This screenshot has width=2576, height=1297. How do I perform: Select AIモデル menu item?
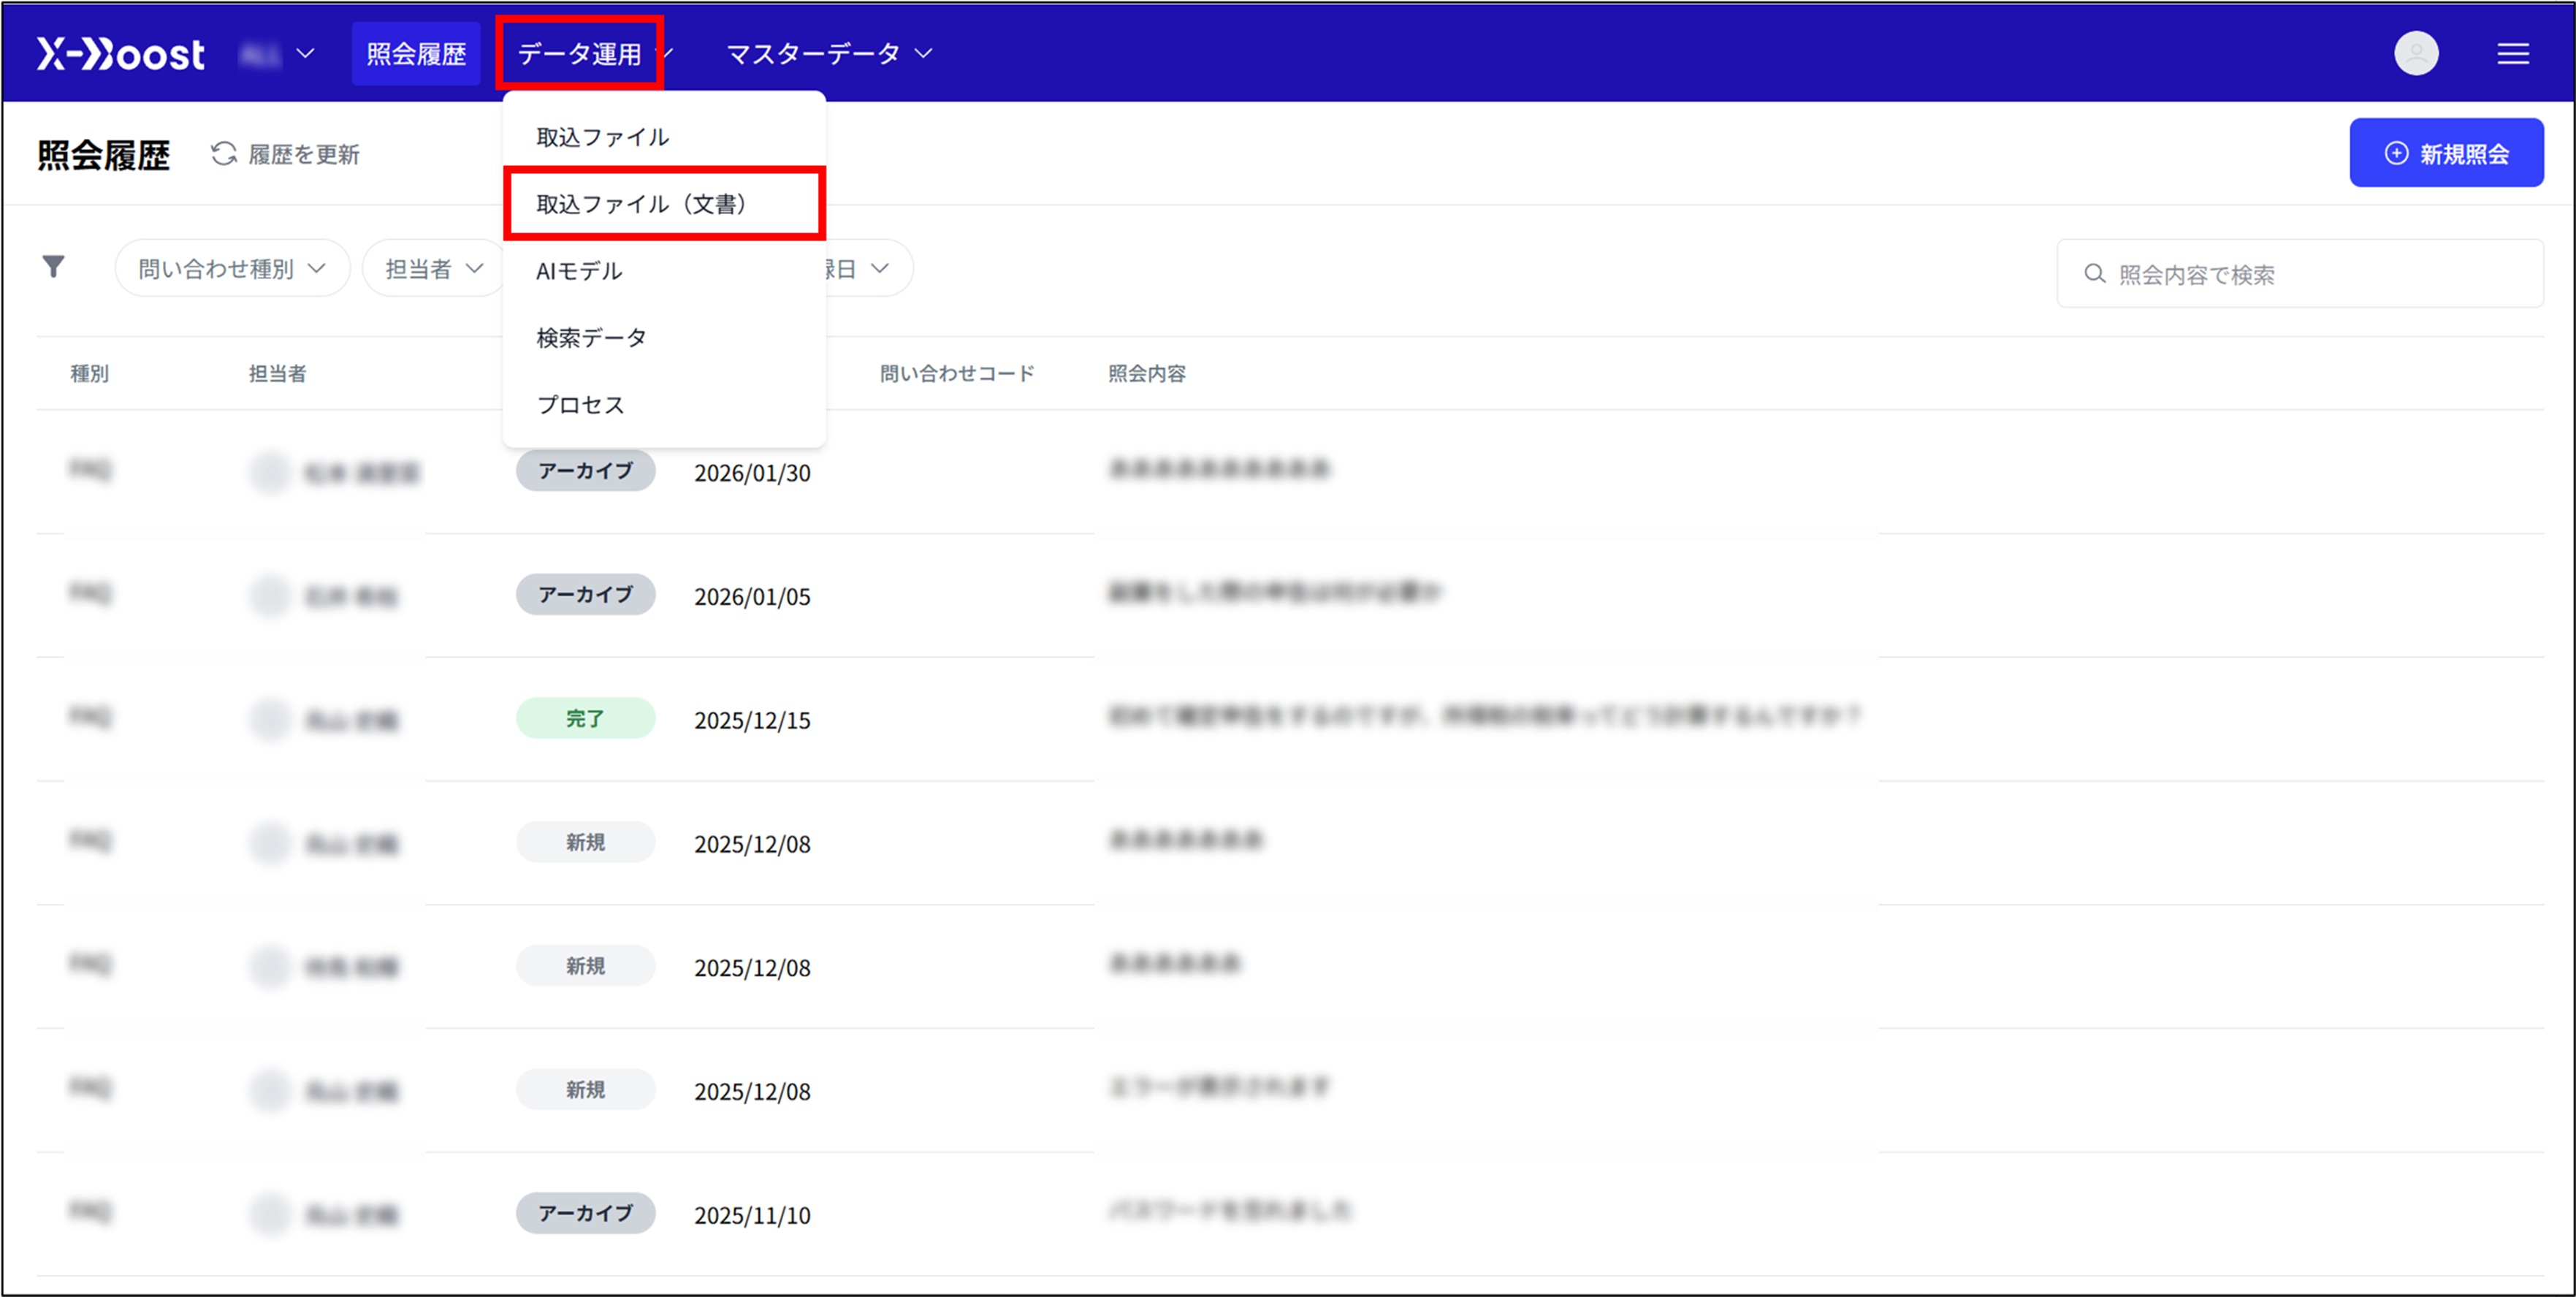[664, 271]
